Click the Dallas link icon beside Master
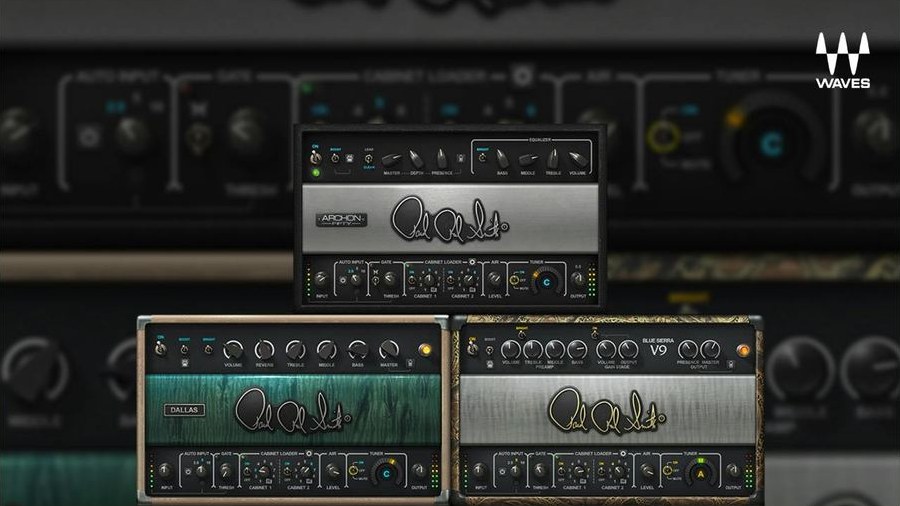 (x=410, y=363)
